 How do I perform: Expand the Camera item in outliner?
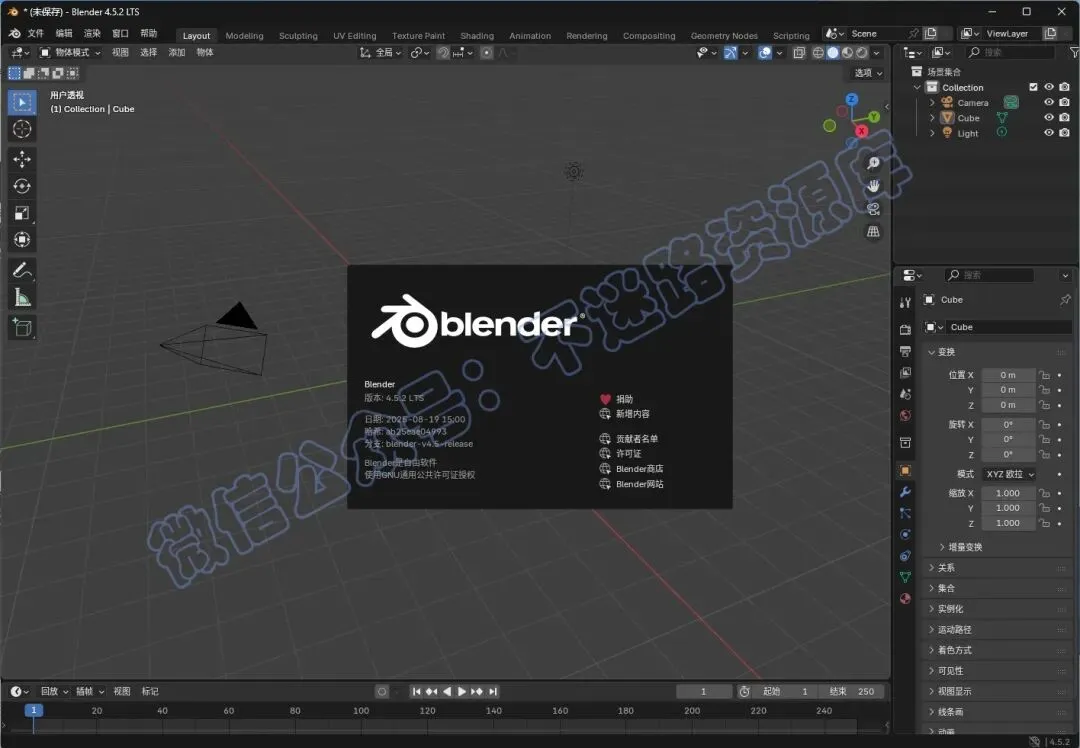[x=932, y=103]
